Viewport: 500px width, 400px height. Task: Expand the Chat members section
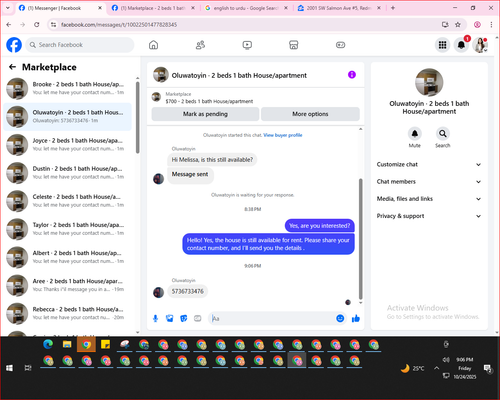pyautogui.click(x=429, y=182)
